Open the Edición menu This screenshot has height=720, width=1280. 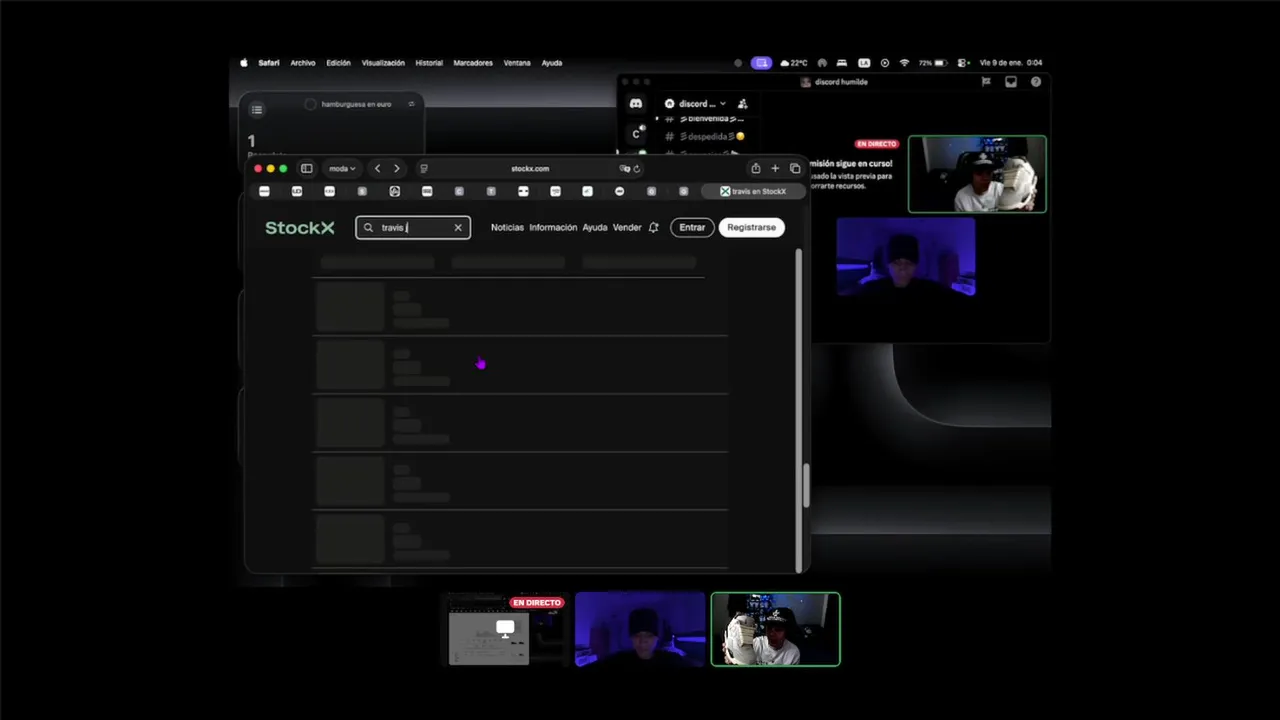339,63
